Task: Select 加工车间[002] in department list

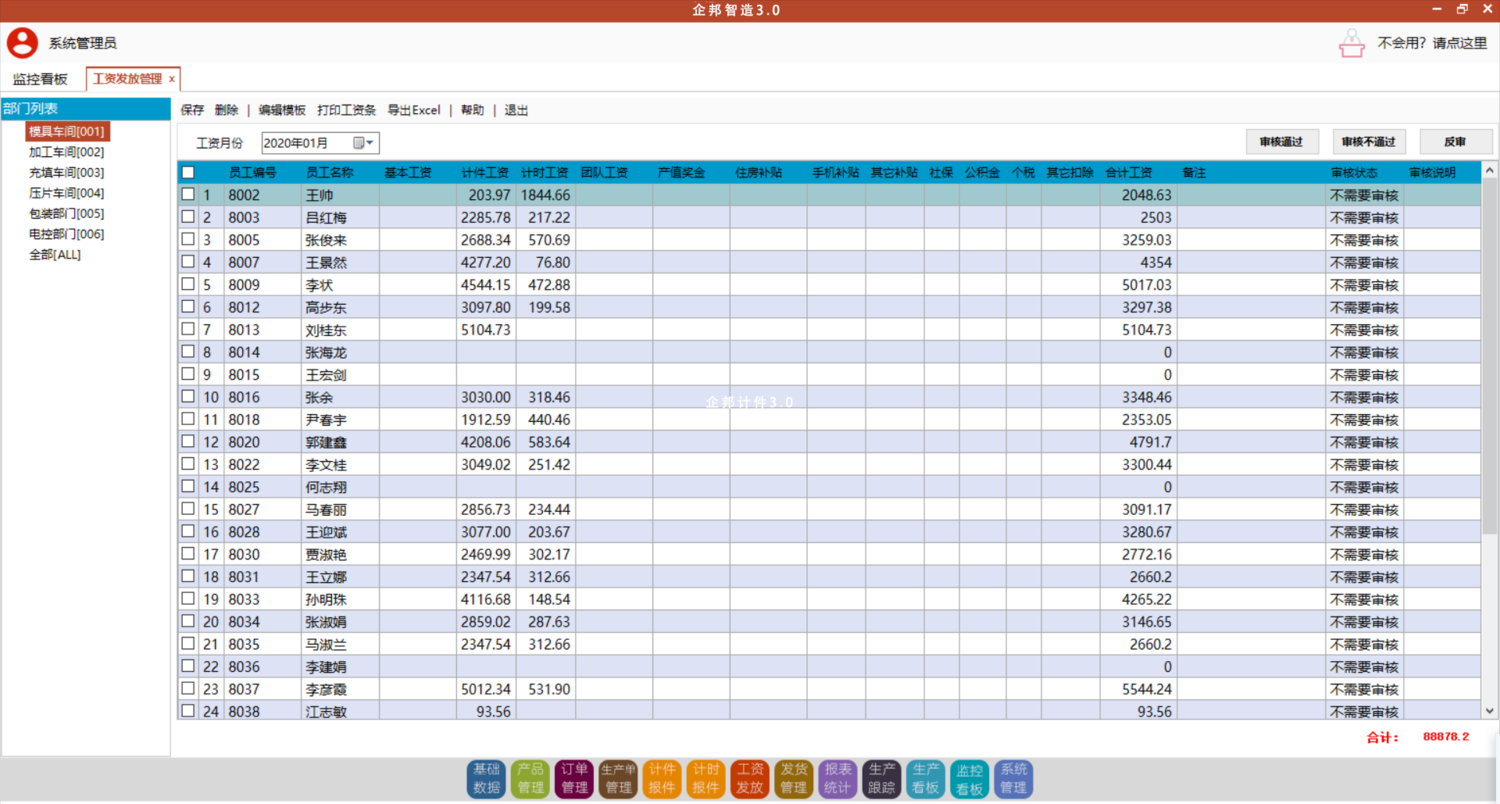Action: [66, 152]
